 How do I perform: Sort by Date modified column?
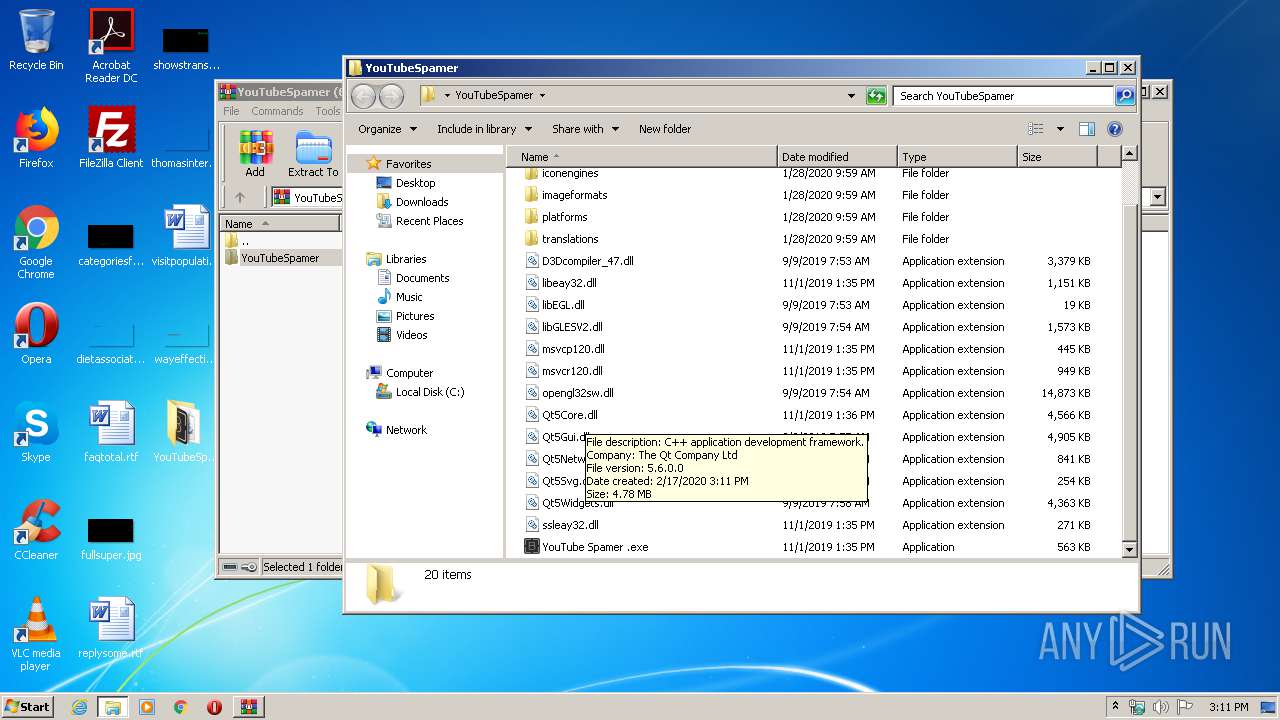tap(836, 157)
